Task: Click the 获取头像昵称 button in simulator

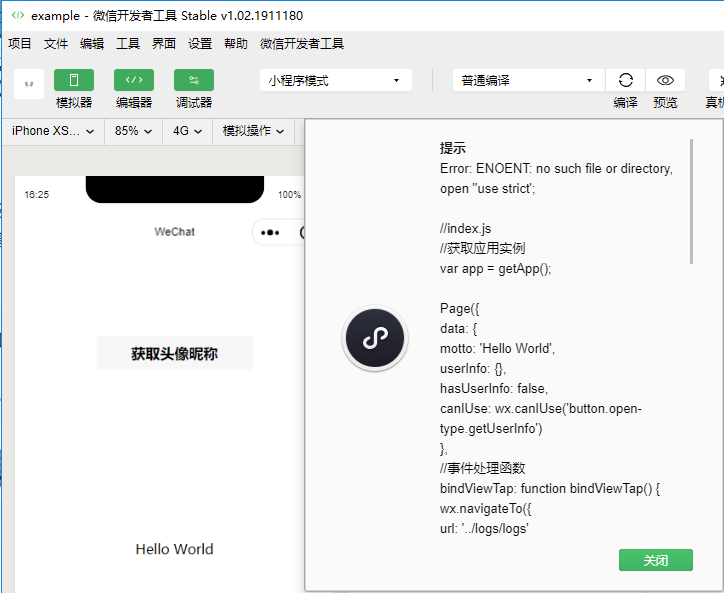Action: 175,353
